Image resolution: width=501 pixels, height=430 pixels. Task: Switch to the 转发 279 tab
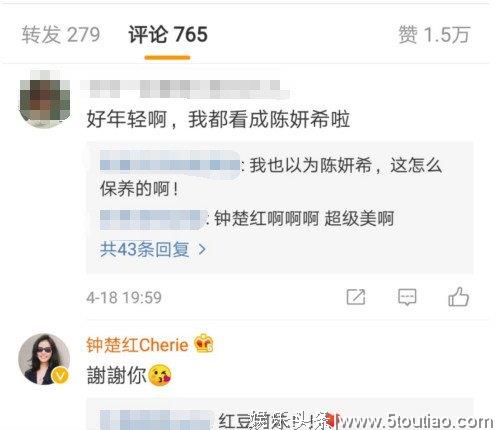(x=61, y=34)
